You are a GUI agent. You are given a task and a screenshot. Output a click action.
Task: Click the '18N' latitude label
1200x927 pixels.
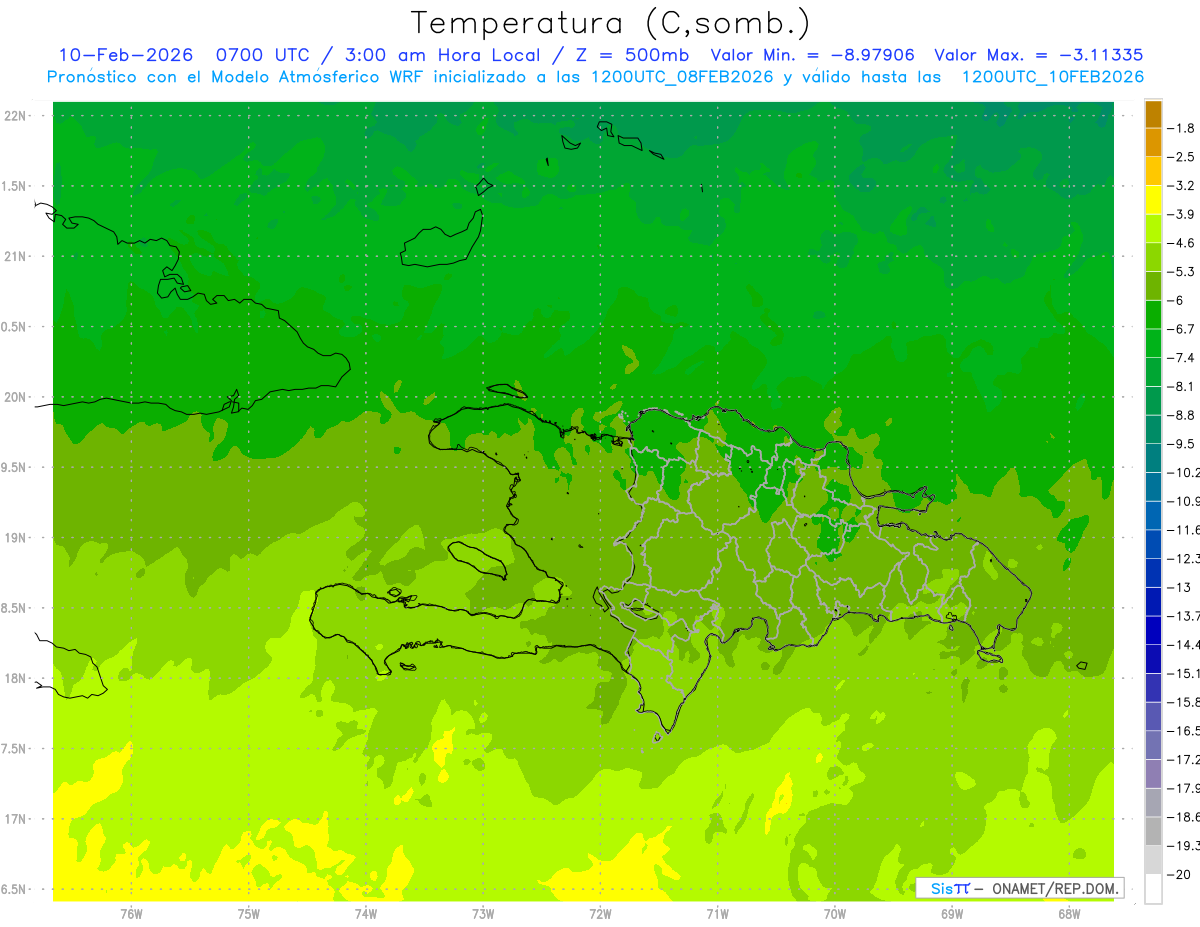[17, 678]
